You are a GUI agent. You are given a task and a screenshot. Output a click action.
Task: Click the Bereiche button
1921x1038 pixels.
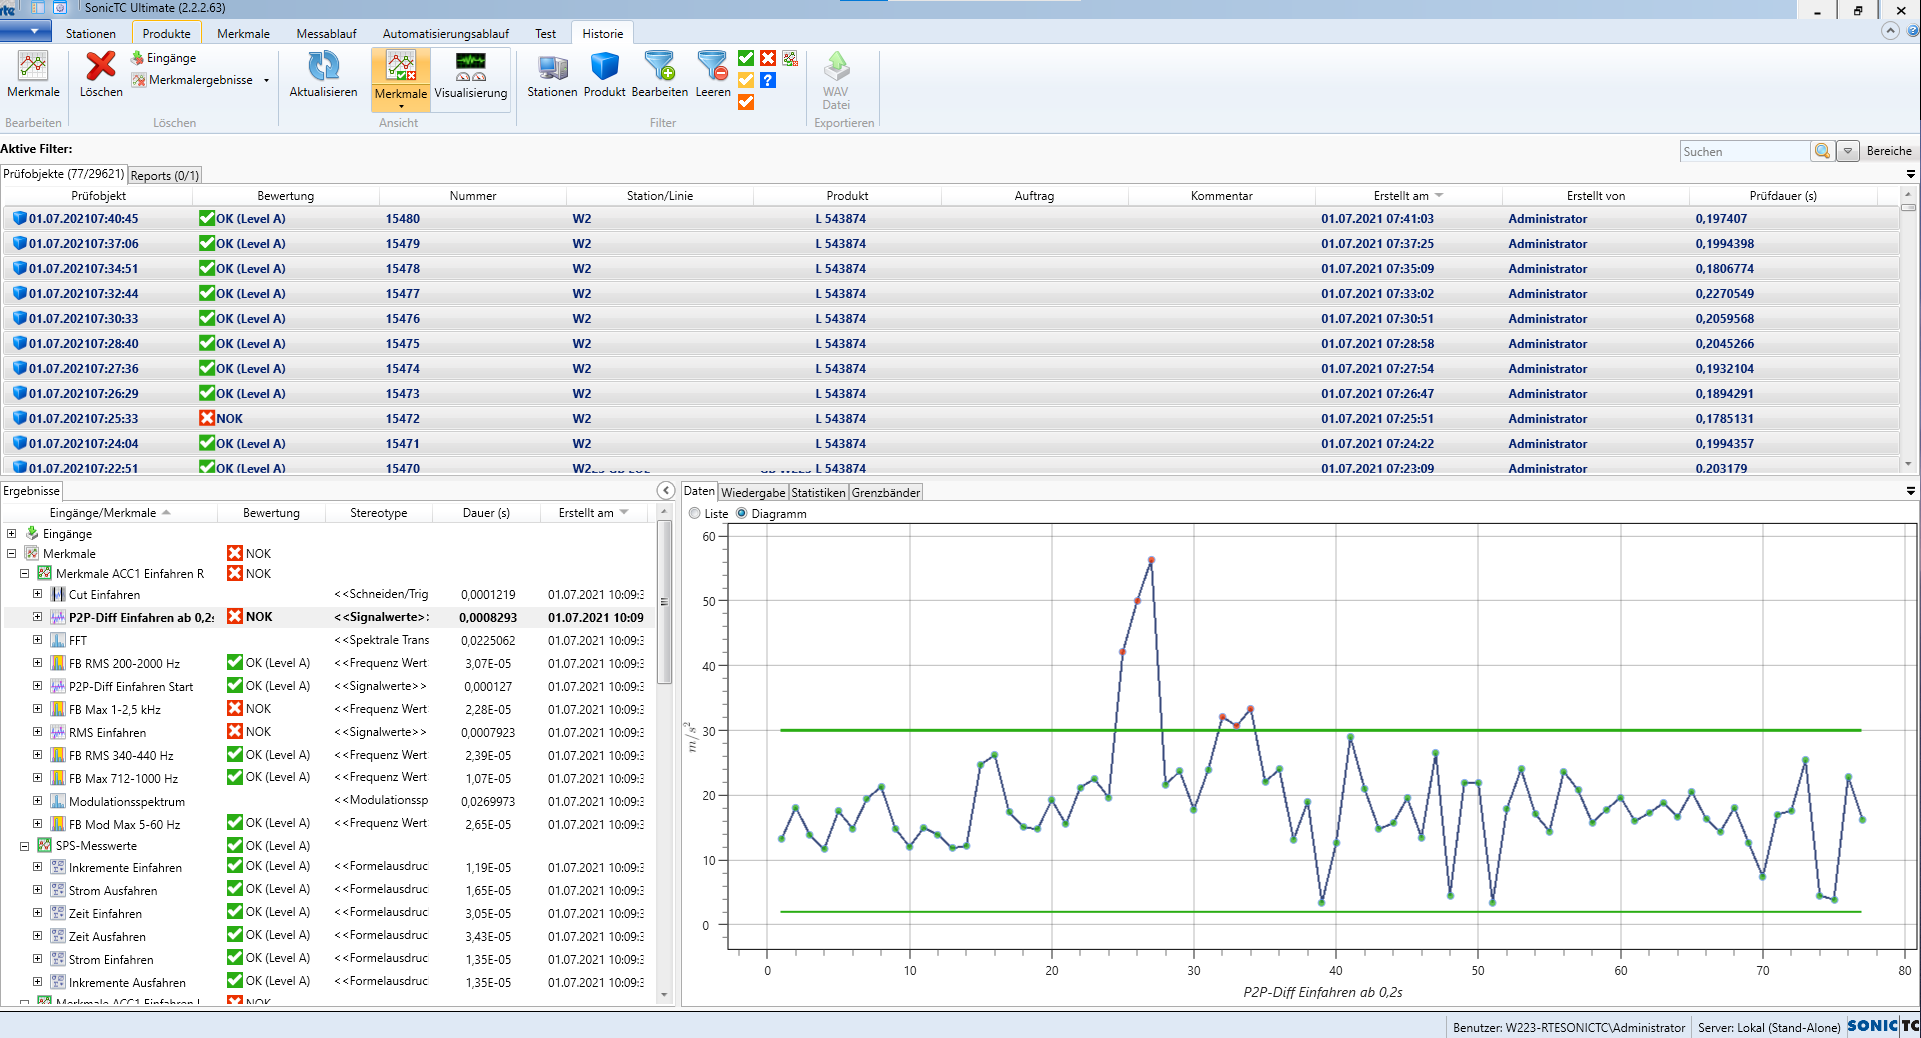[x=1888, y=150]
